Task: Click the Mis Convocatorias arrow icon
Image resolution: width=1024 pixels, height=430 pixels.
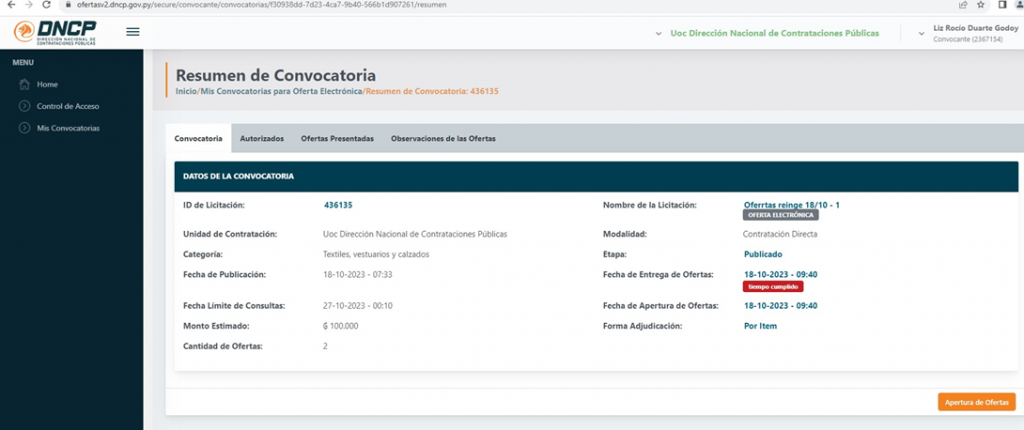Action: (x=24, y=128)
